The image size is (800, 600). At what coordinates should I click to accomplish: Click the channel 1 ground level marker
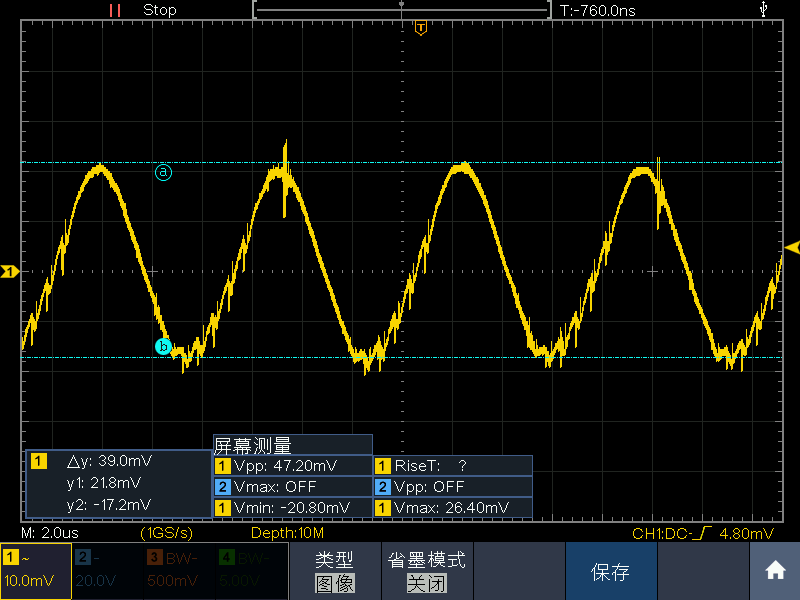(x=10, y=271)
